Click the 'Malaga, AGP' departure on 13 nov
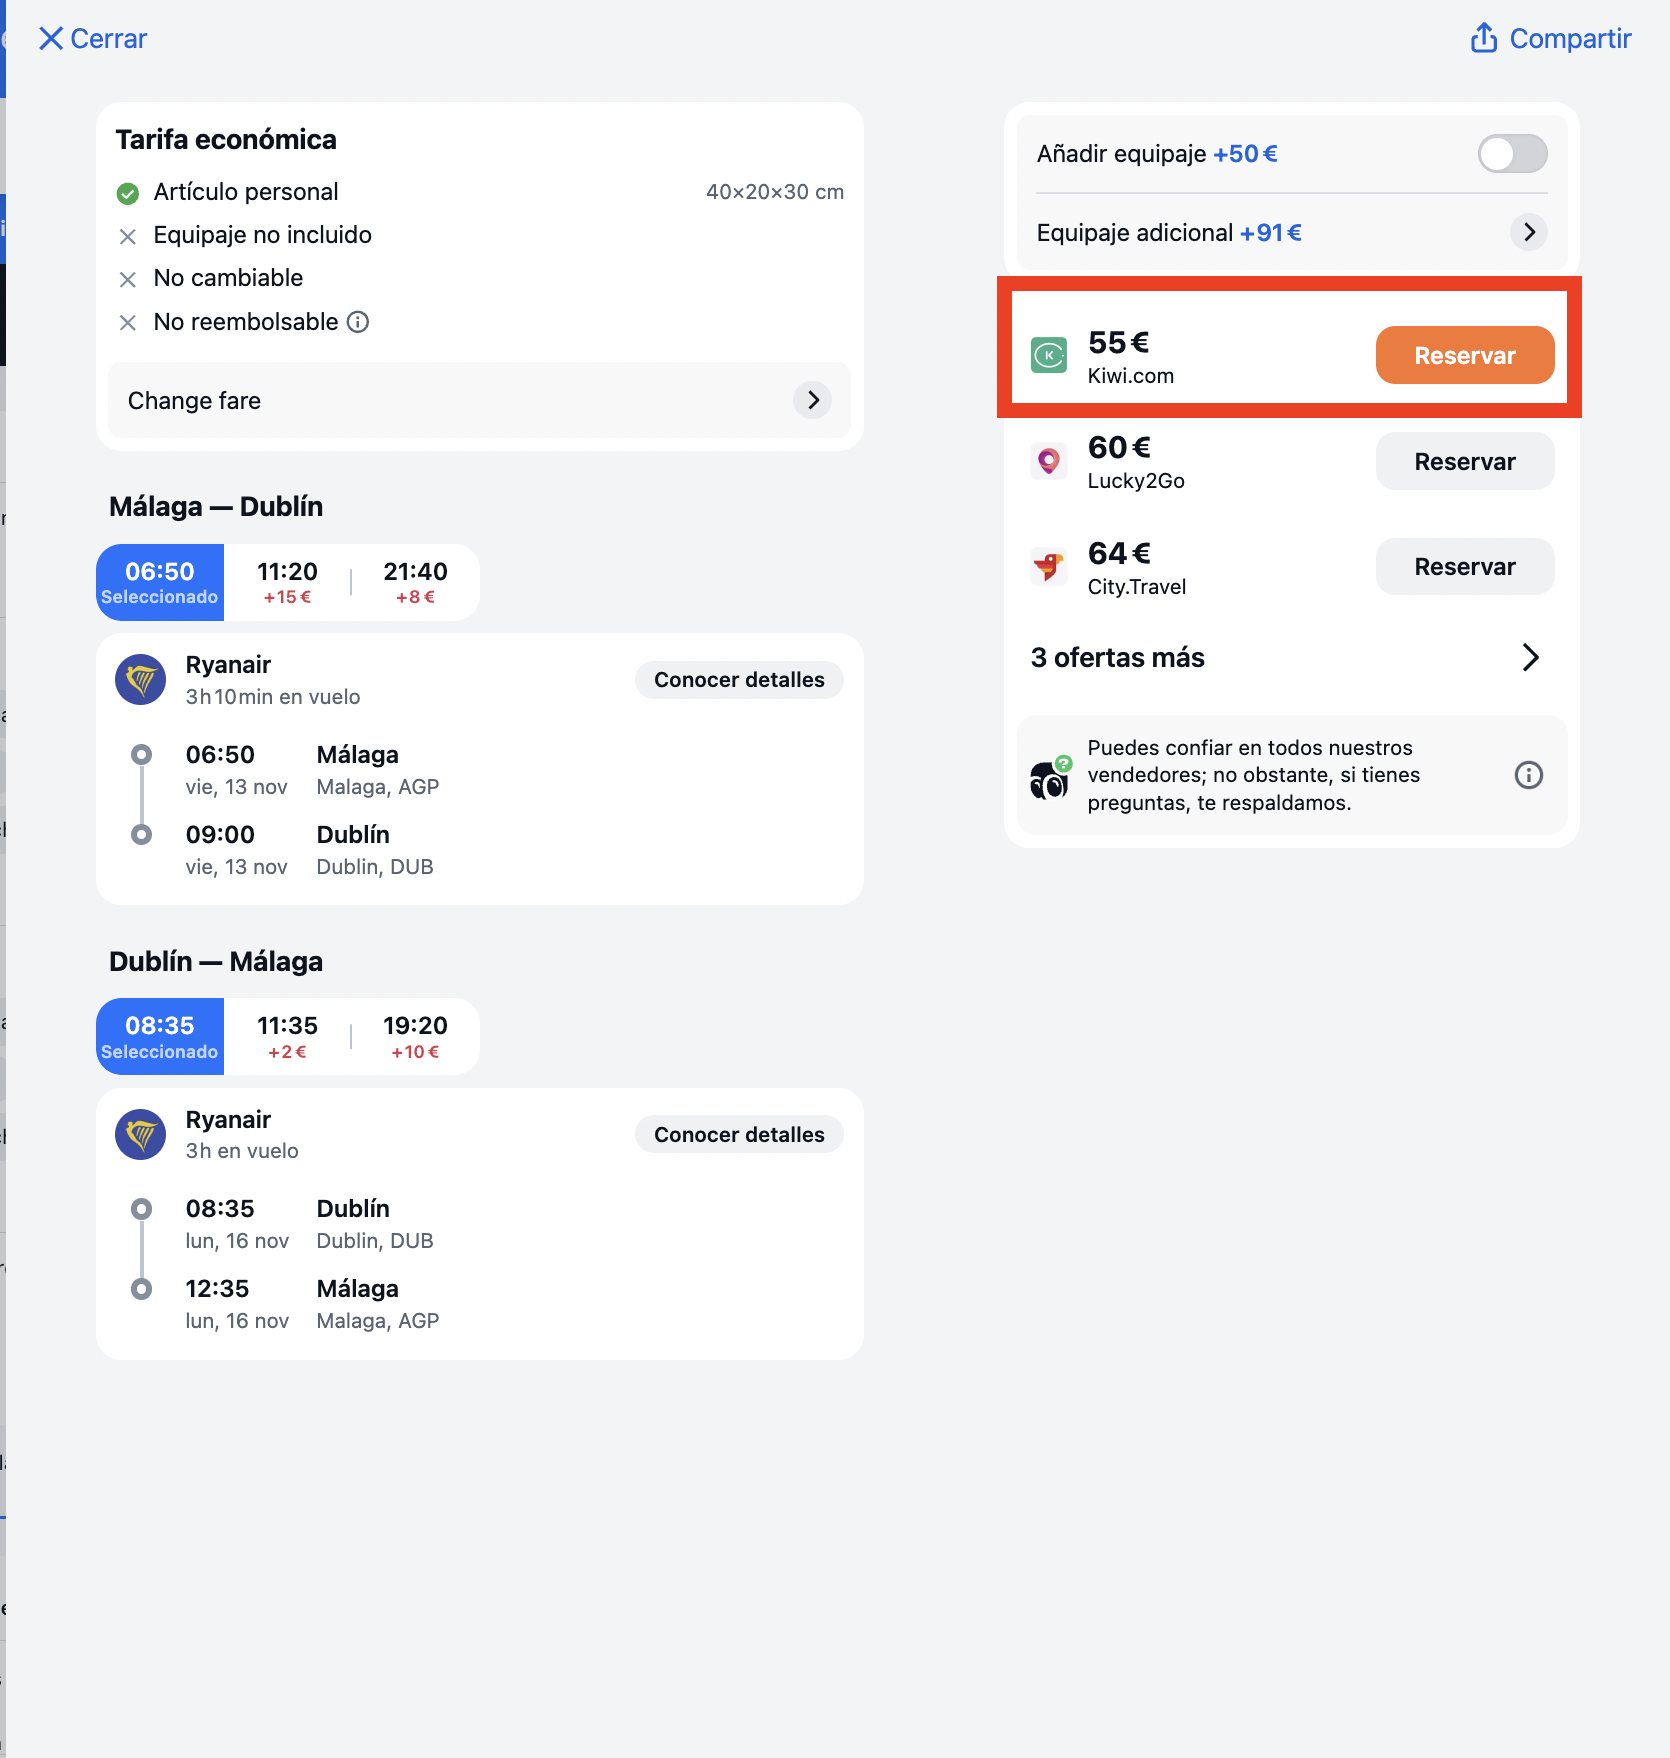The height and width of the screenshot is (1758, 1670). click(378, 787)
